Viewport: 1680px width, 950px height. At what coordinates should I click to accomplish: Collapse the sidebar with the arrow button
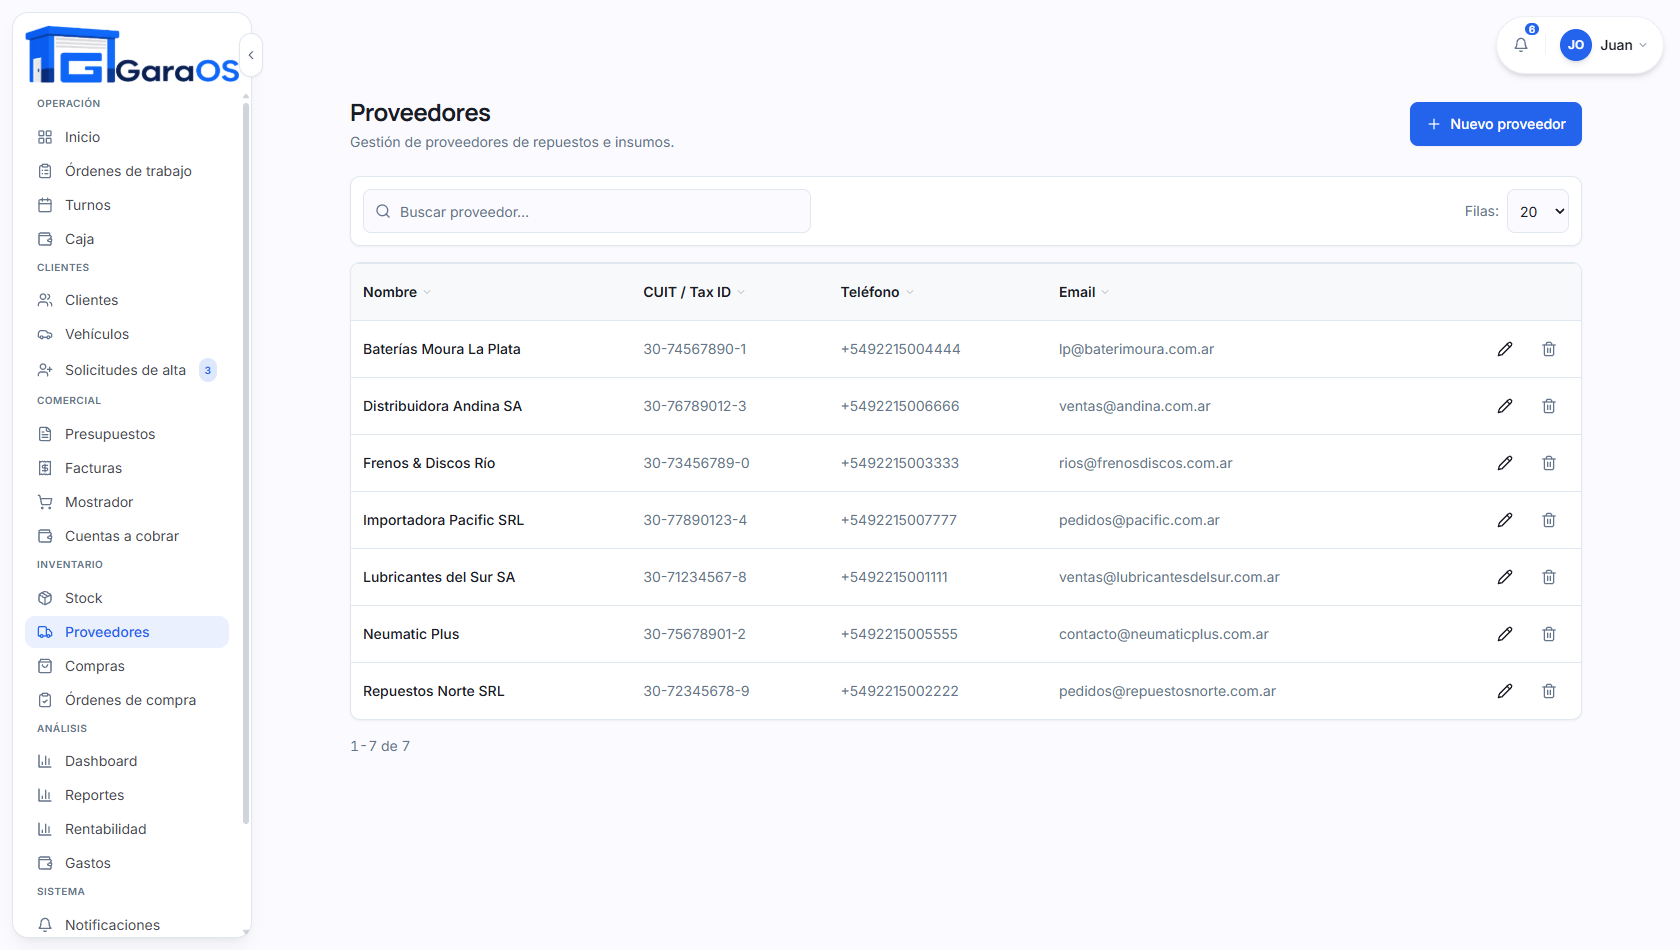coord(251,55)
